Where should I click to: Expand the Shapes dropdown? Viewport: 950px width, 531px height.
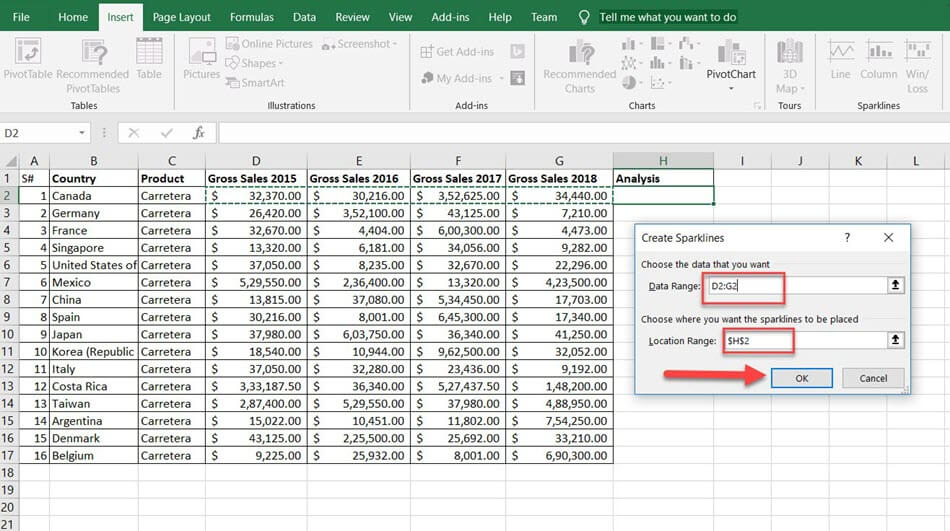point(258,63)
